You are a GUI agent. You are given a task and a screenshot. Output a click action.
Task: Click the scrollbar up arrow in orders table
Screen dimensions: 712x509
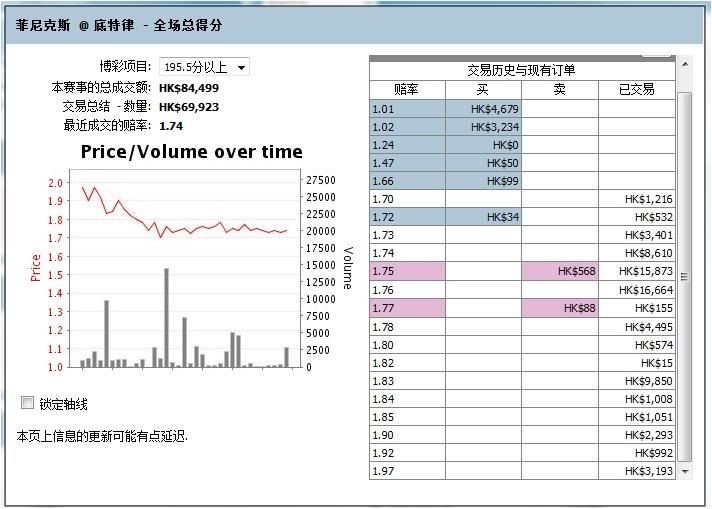pyautogui.click(x=685, y=63)
